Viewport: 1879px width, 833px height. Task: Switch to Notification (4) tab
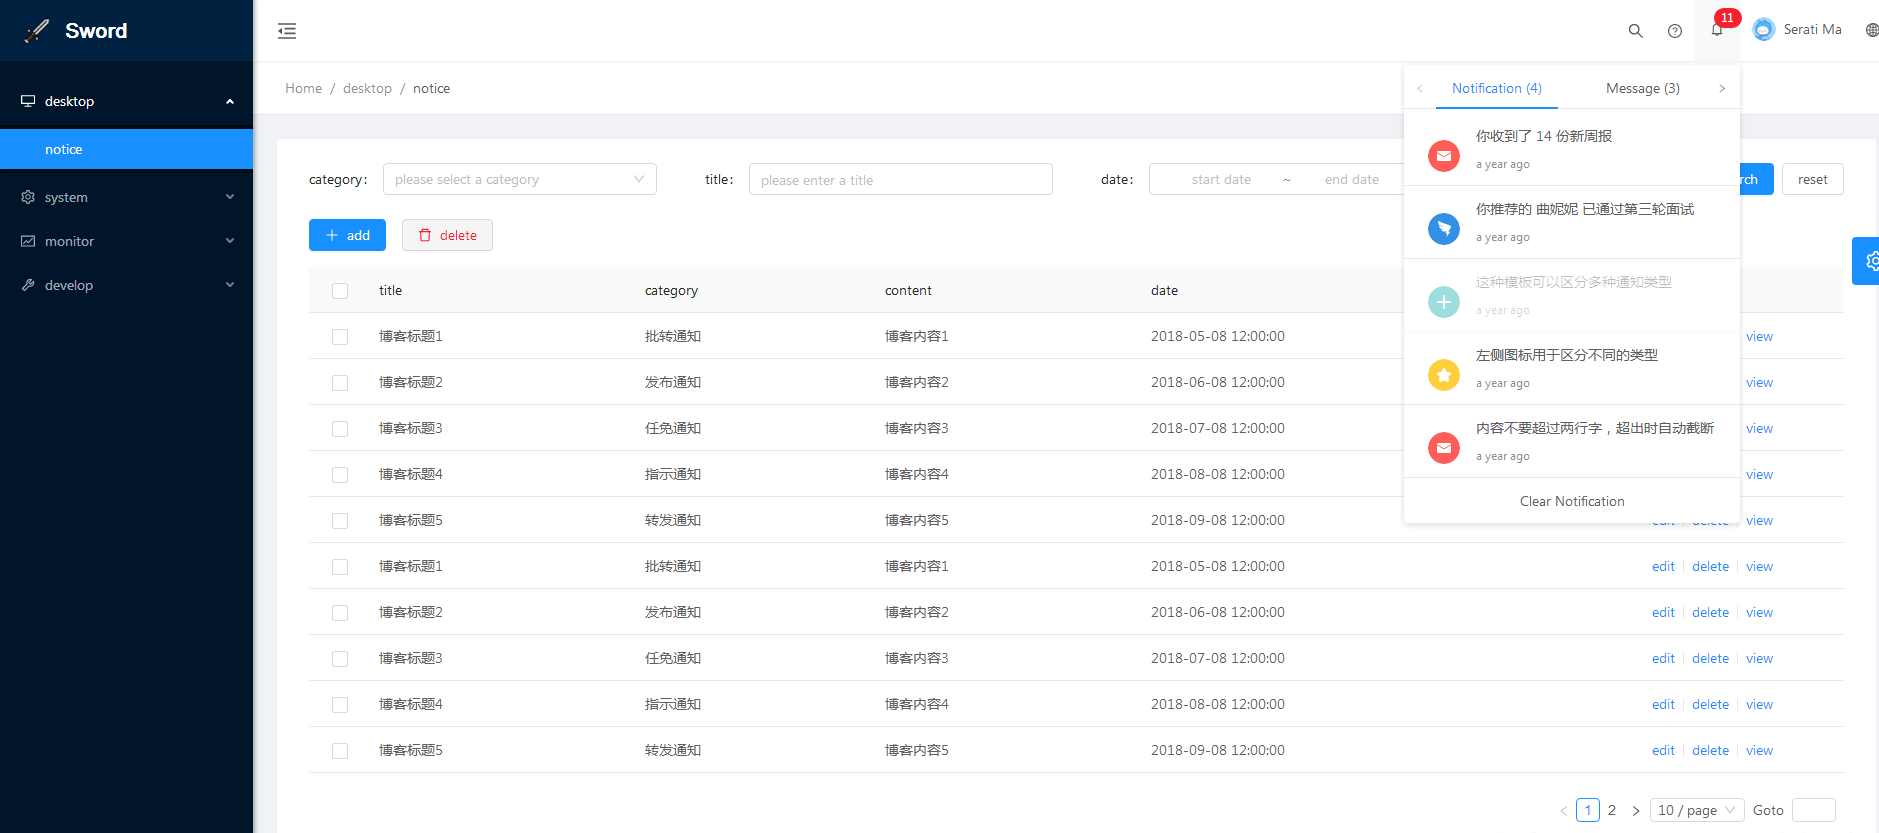coord(1497,88)
